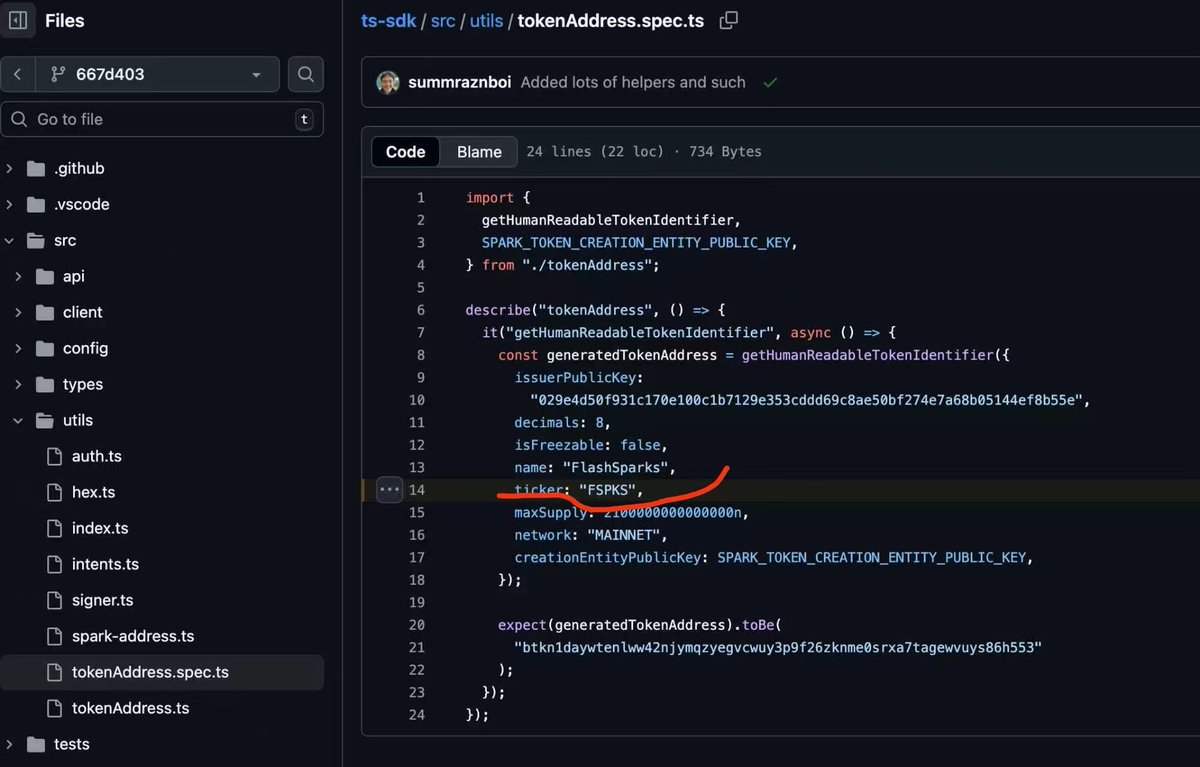1200x767 pixels.
Task: Click the btkn1 token address string
Action: [778, 647]
